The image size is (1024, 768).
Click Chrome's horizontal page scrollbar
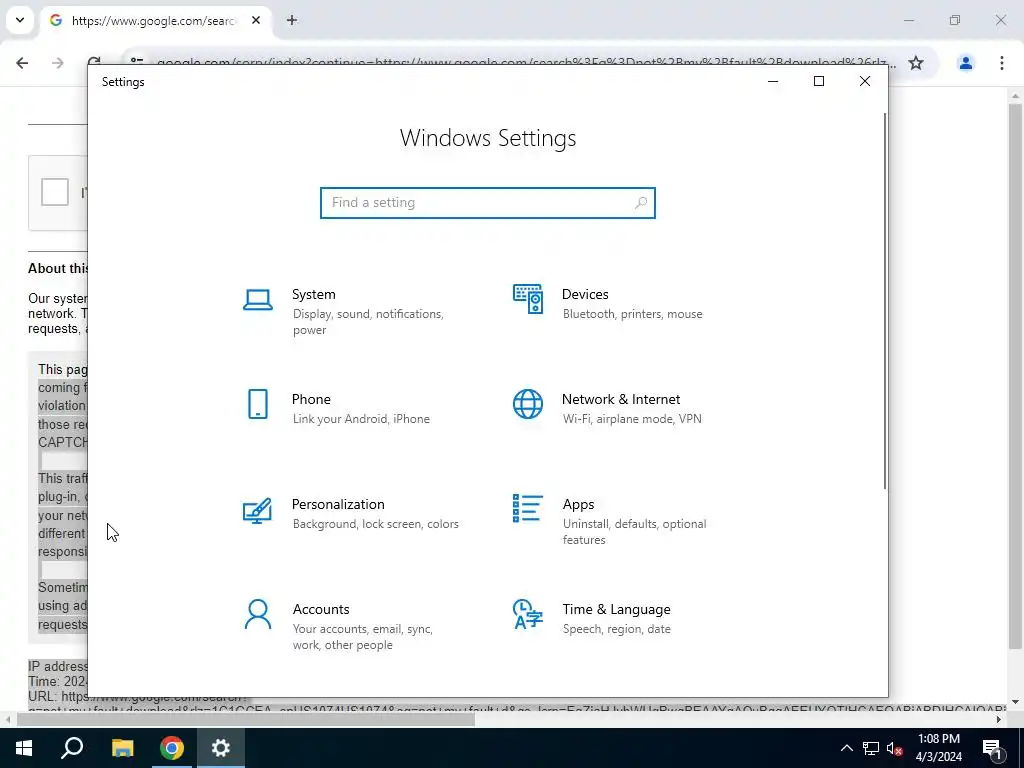point(246,720)
